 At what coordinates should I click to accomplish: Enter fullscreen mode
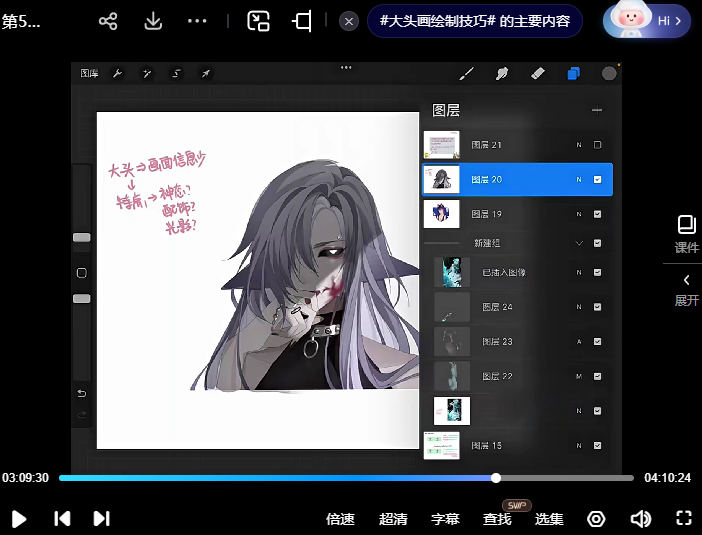click(x=684, y=518)
